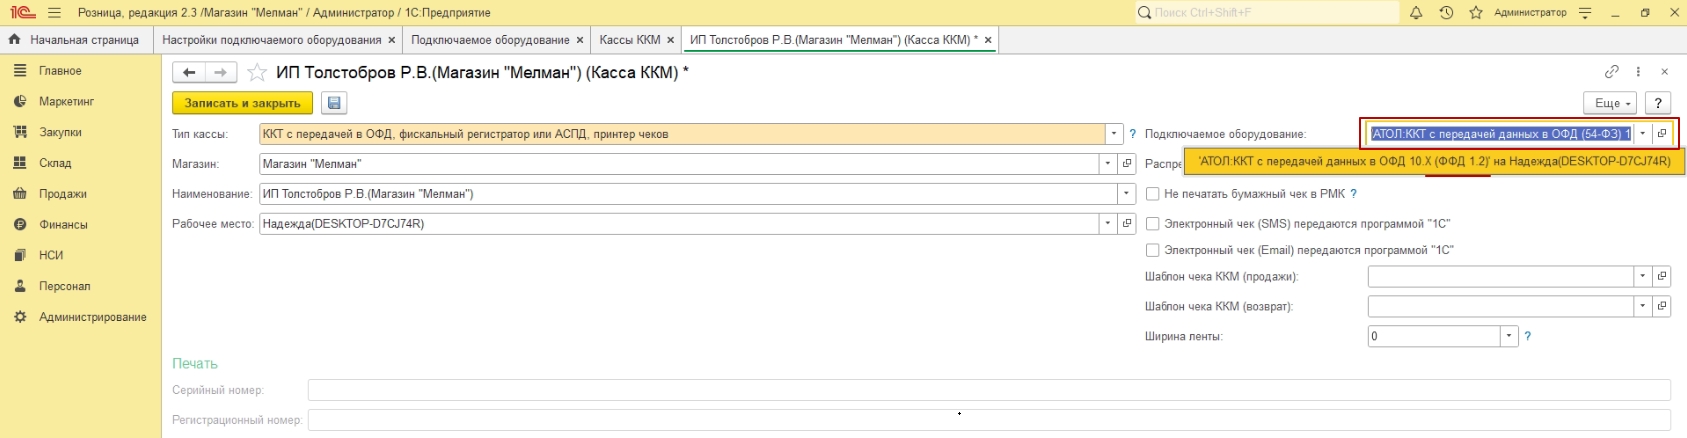
Task: Open Магазин value with open-form icon
Action: [1127, 164]
